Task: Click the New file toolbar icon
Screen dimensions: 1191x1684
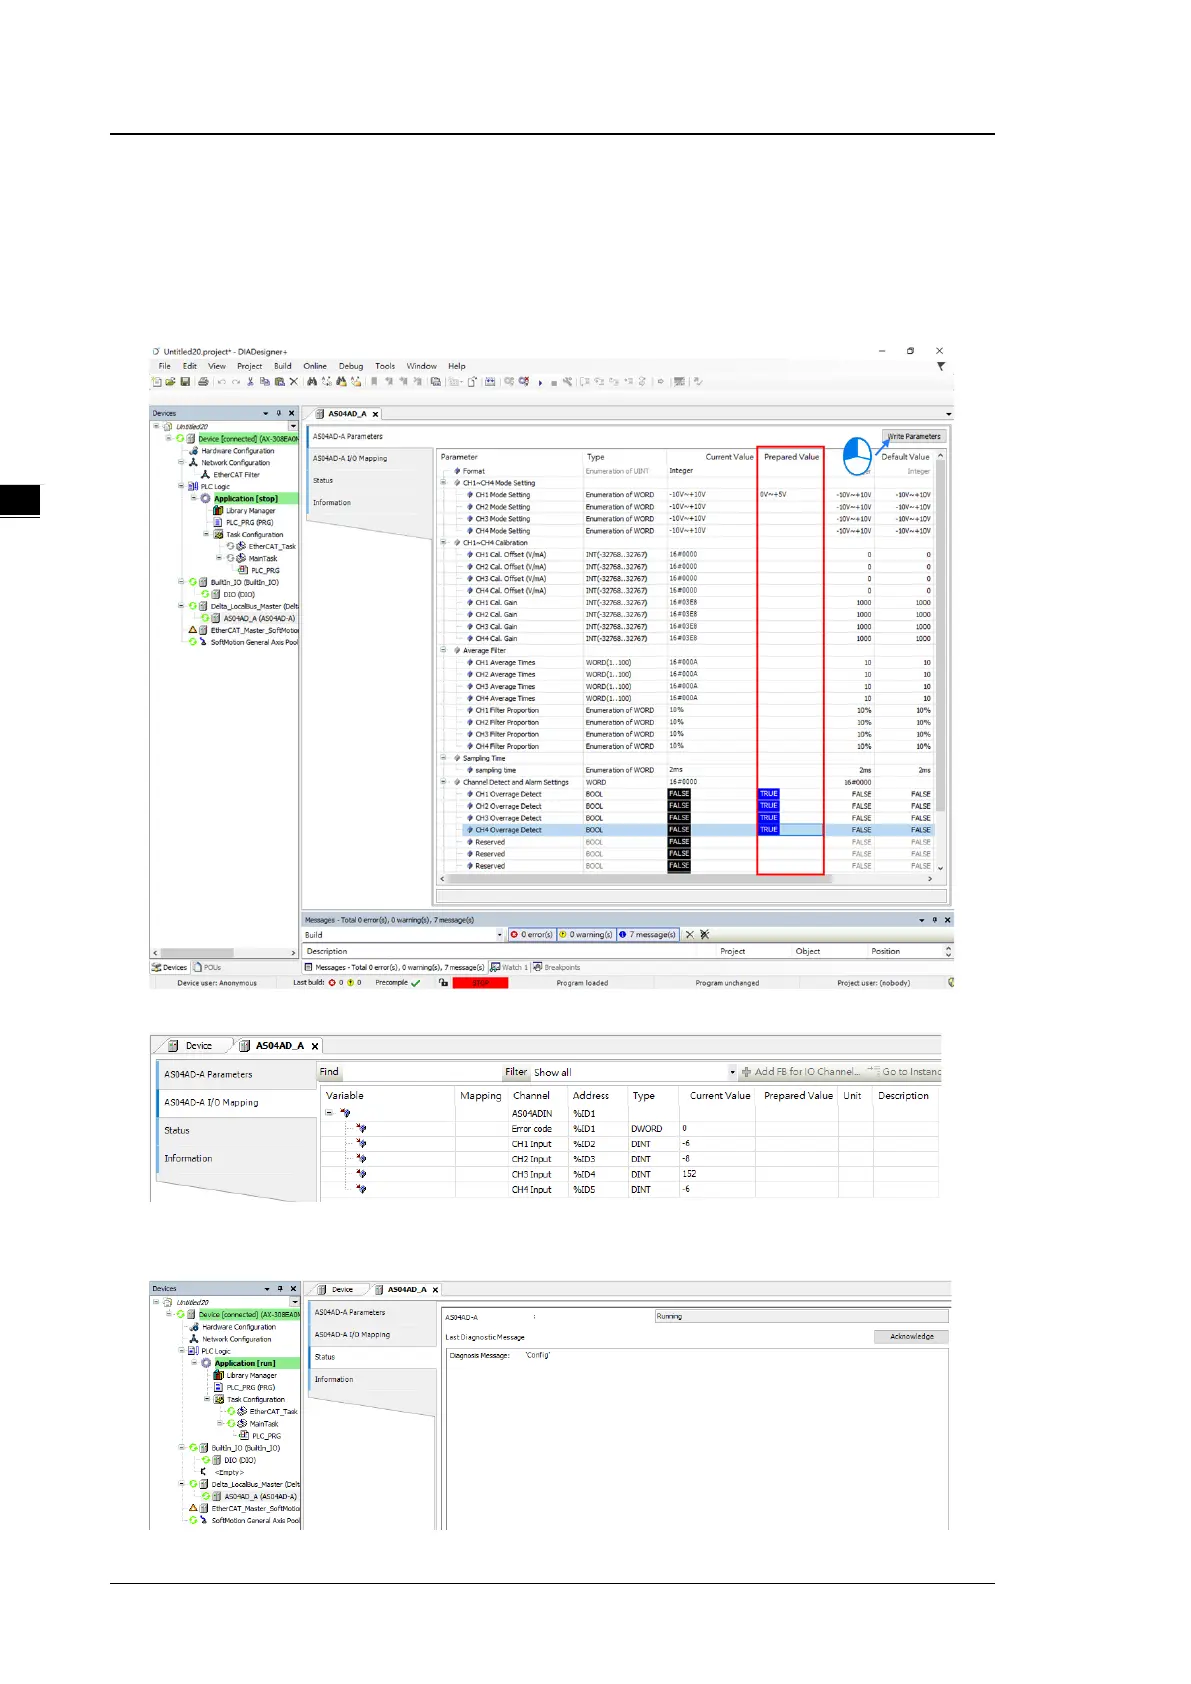Action: point(157,382)
